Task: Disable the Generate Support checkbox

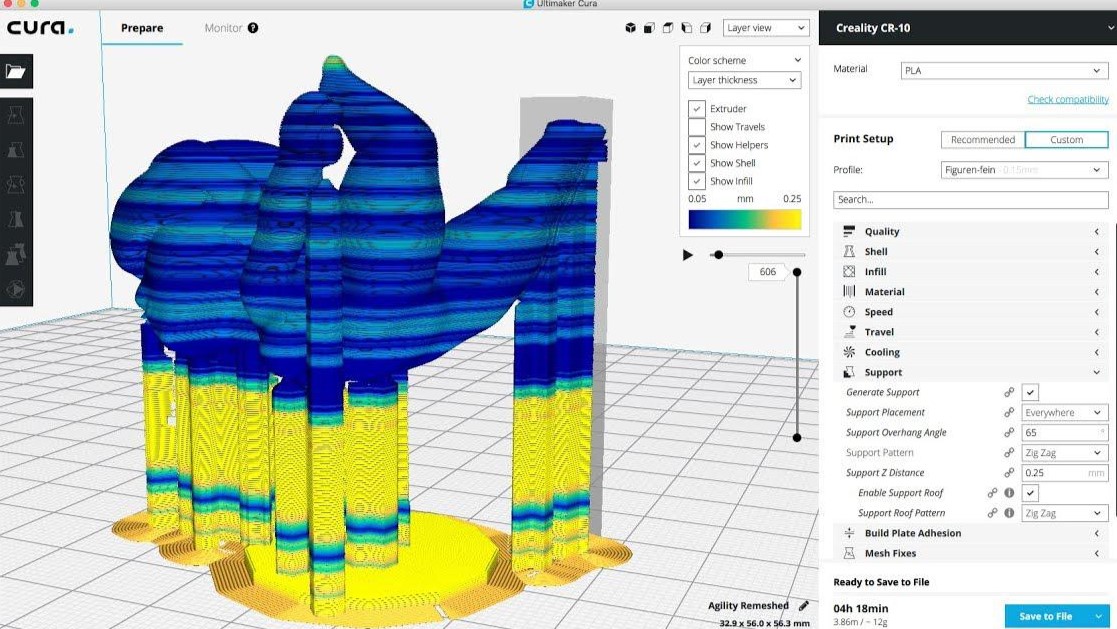Action: point(1030,393)
